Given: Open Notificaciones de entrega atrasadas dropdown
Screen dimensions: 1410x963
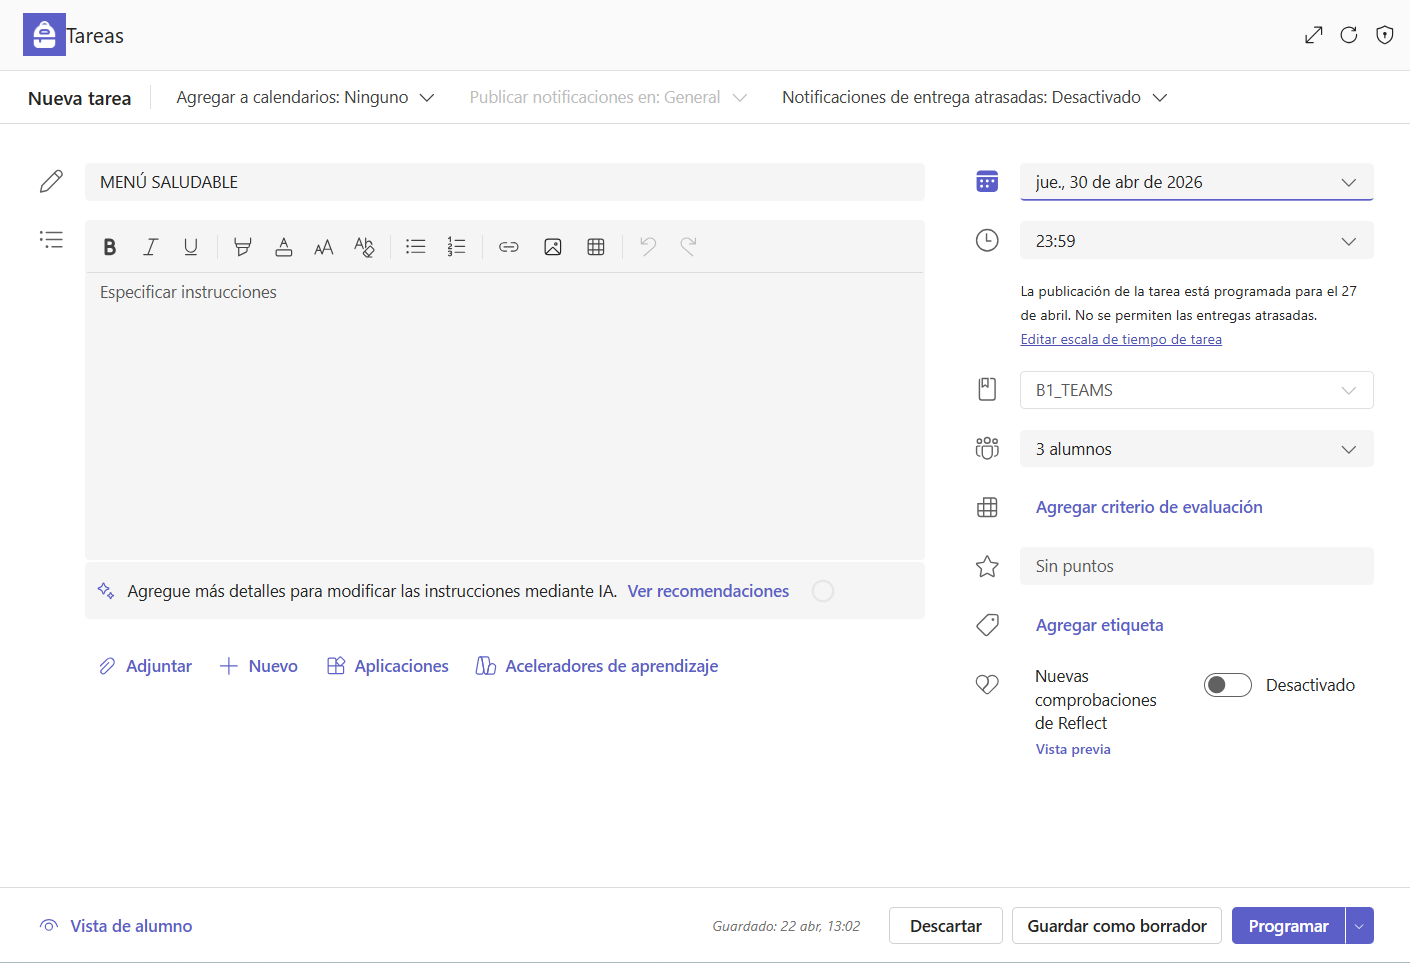Looking at the screenshot, I should [x=975, y=97].
